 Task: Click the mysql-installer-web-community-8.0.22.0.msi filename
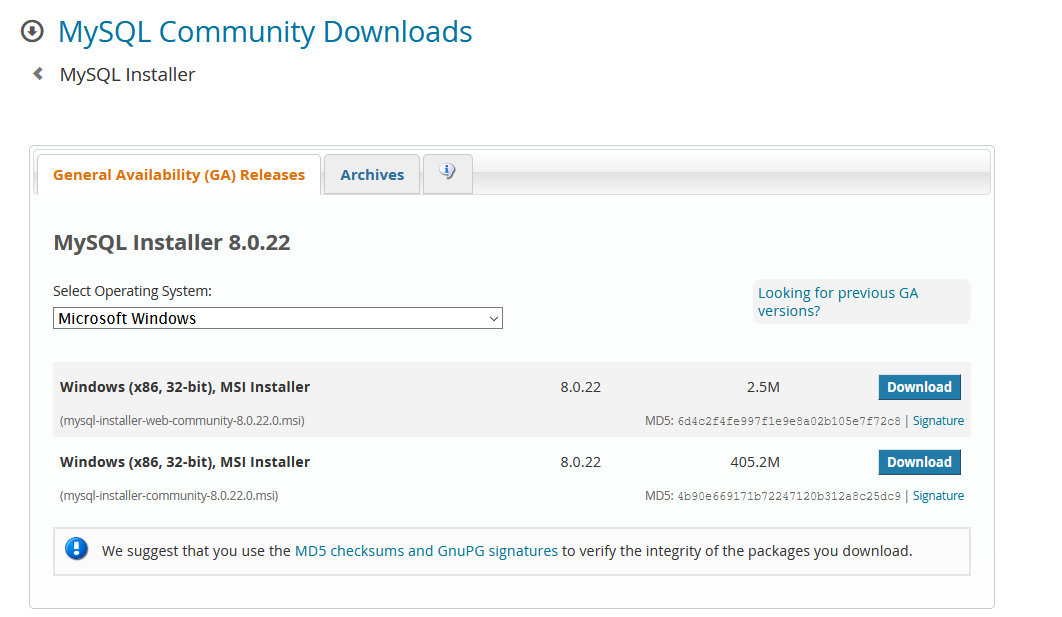[x=182, y=421]
